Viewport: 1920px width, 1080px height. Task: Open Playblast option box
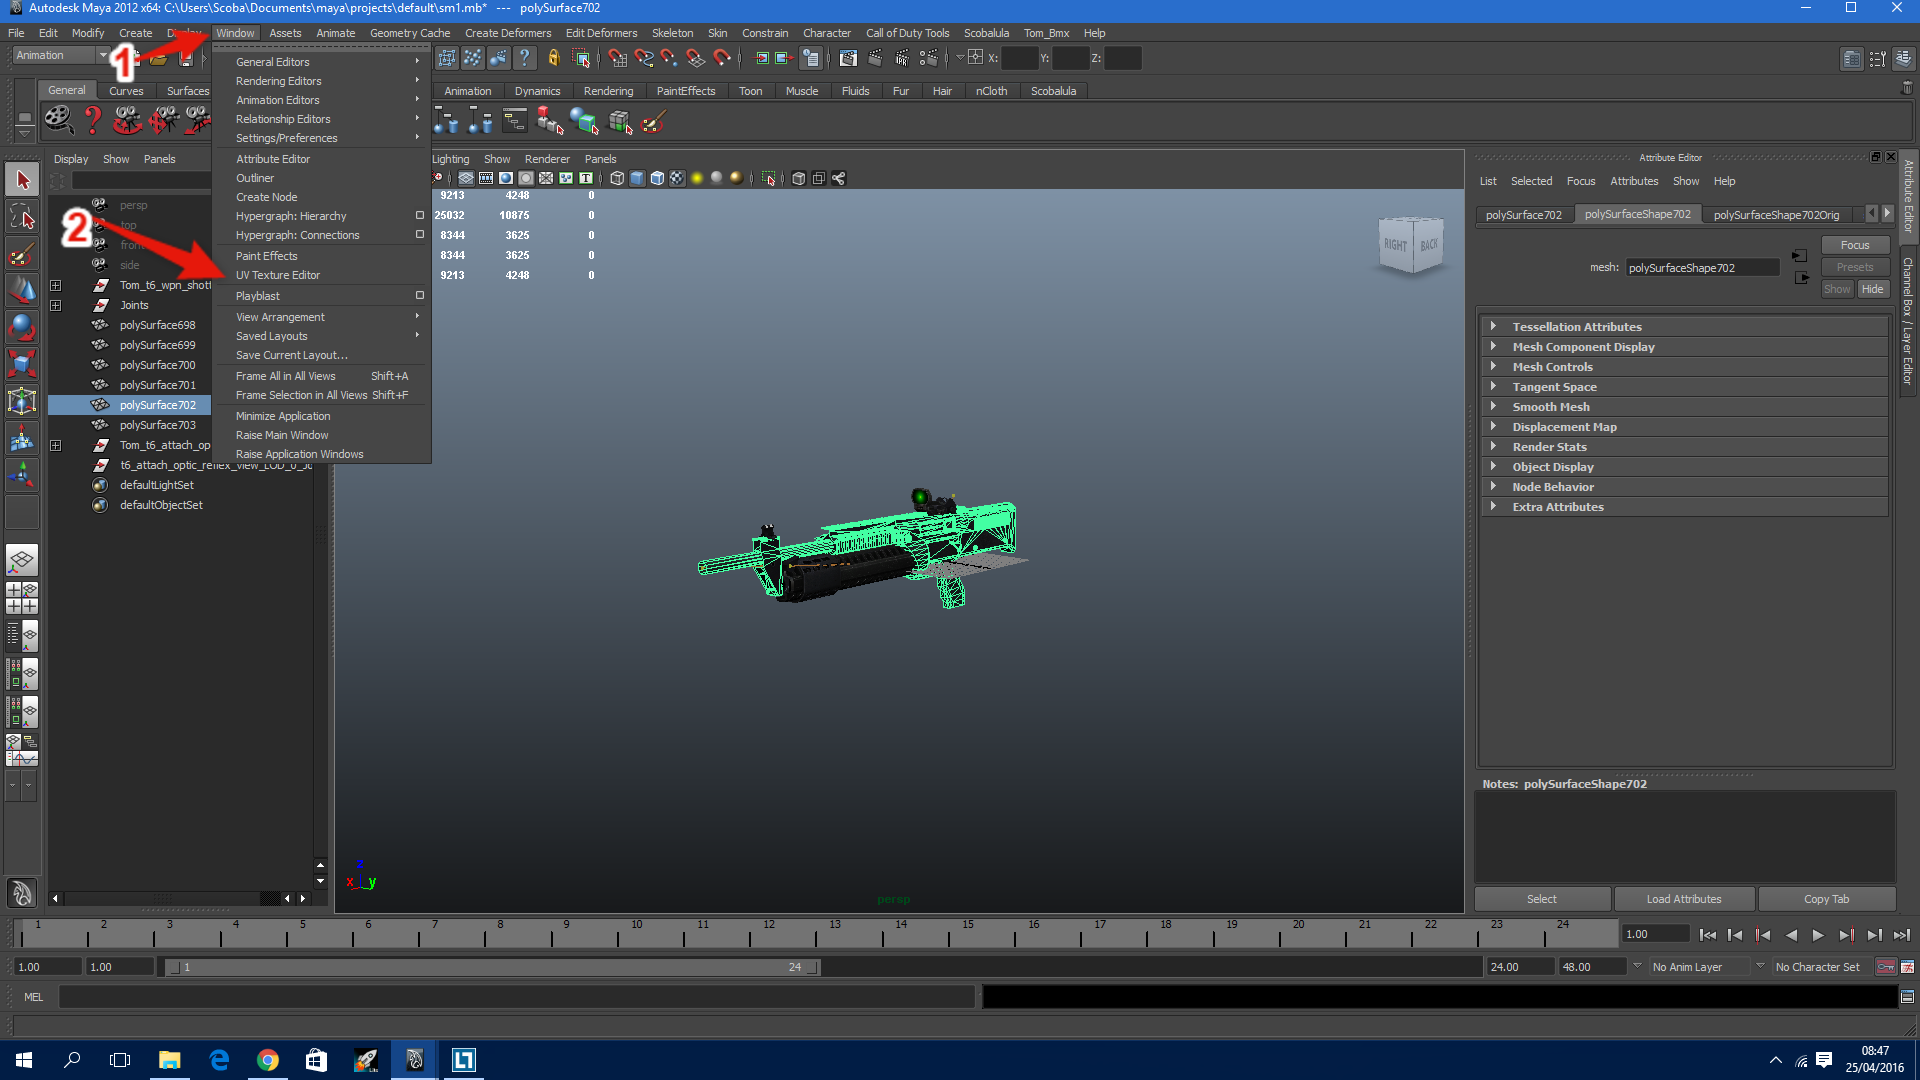click(x=420, y=296)
